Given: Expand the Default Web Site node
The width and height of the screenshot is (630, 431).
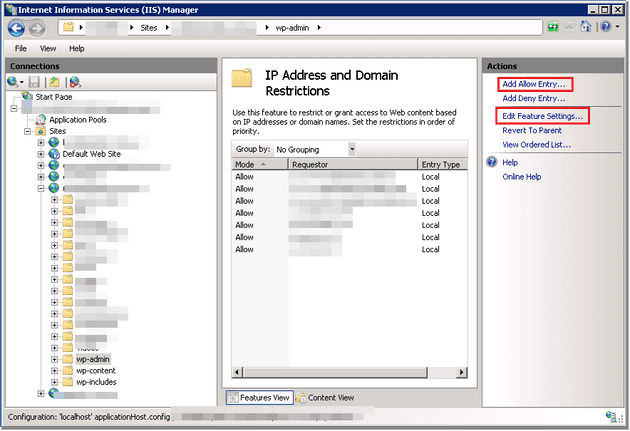Looking at the screenshot, I should click(41, 154).
